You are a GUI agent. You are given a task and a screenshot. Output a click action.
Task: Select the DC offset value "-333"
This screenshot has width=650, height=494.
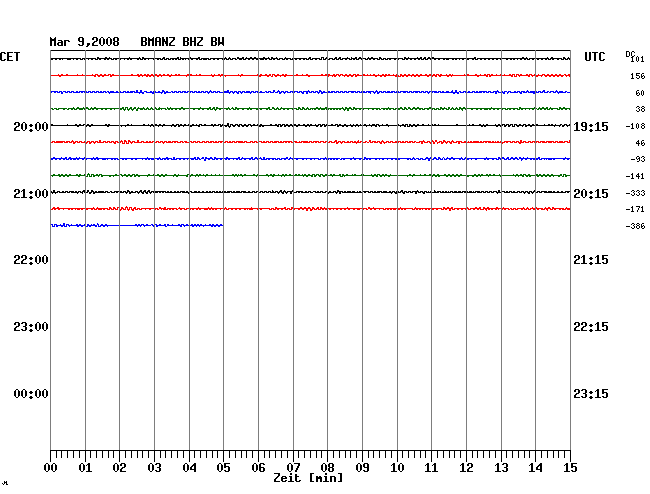point(635,193)
